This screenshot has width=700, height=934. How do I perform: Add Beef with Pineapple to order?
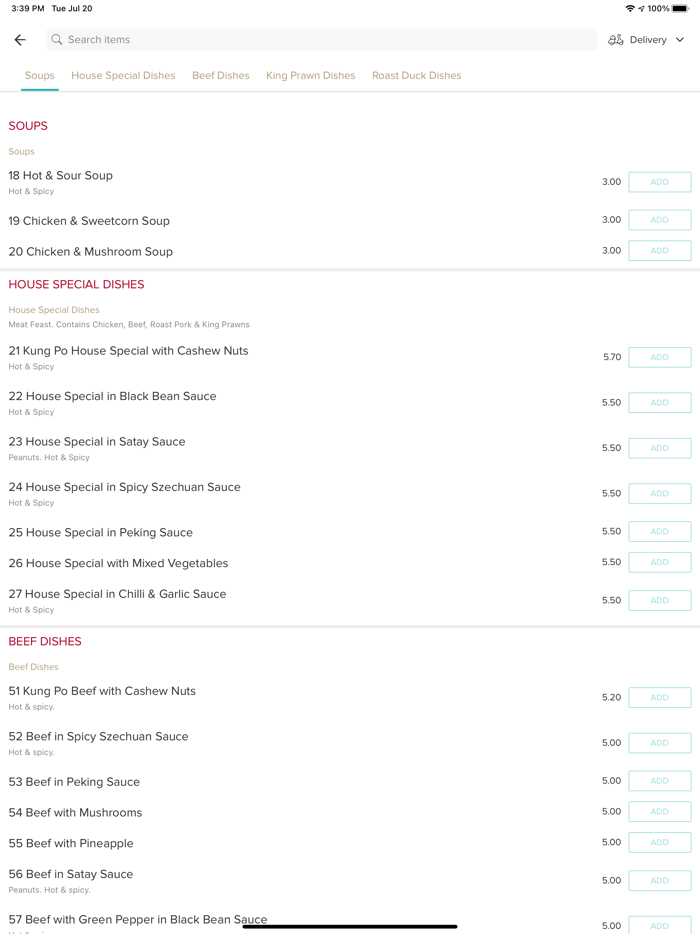659,842
